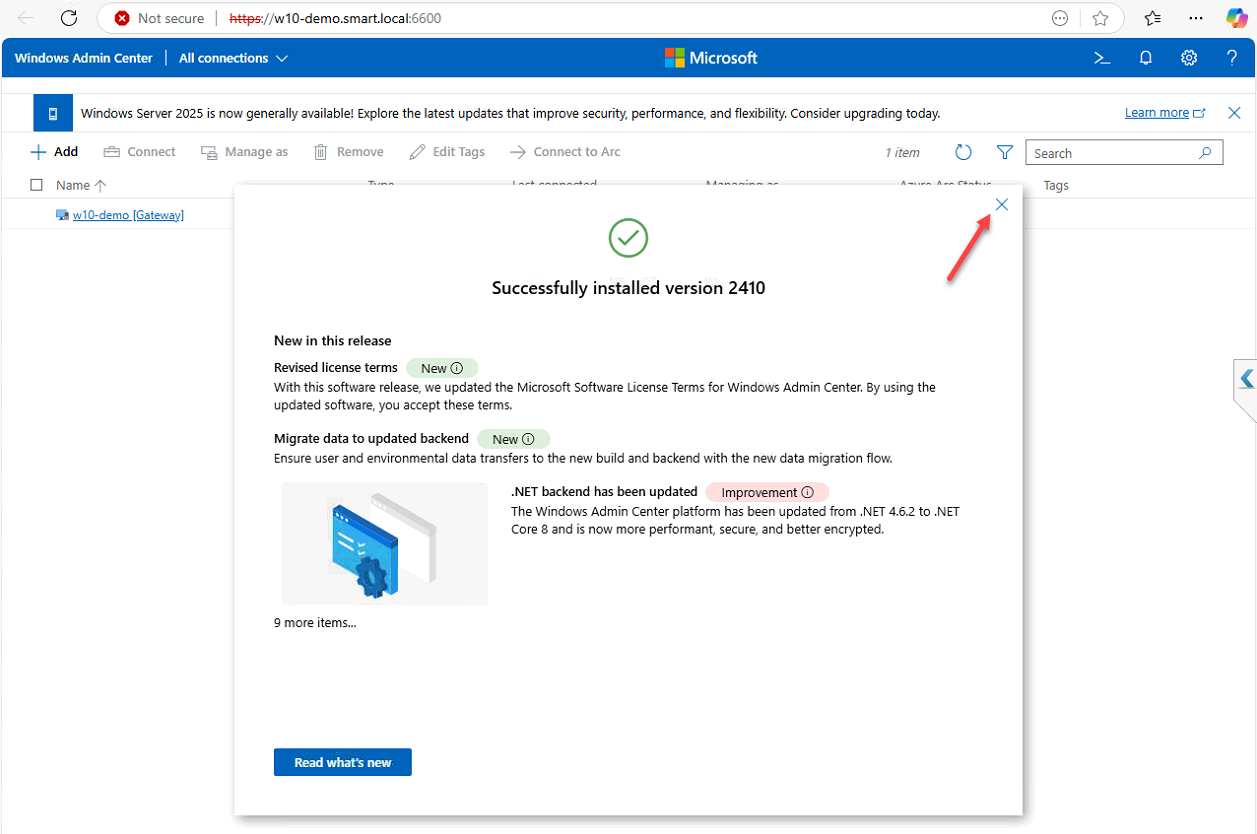Click the Add connection button

(x=54, y=152)
